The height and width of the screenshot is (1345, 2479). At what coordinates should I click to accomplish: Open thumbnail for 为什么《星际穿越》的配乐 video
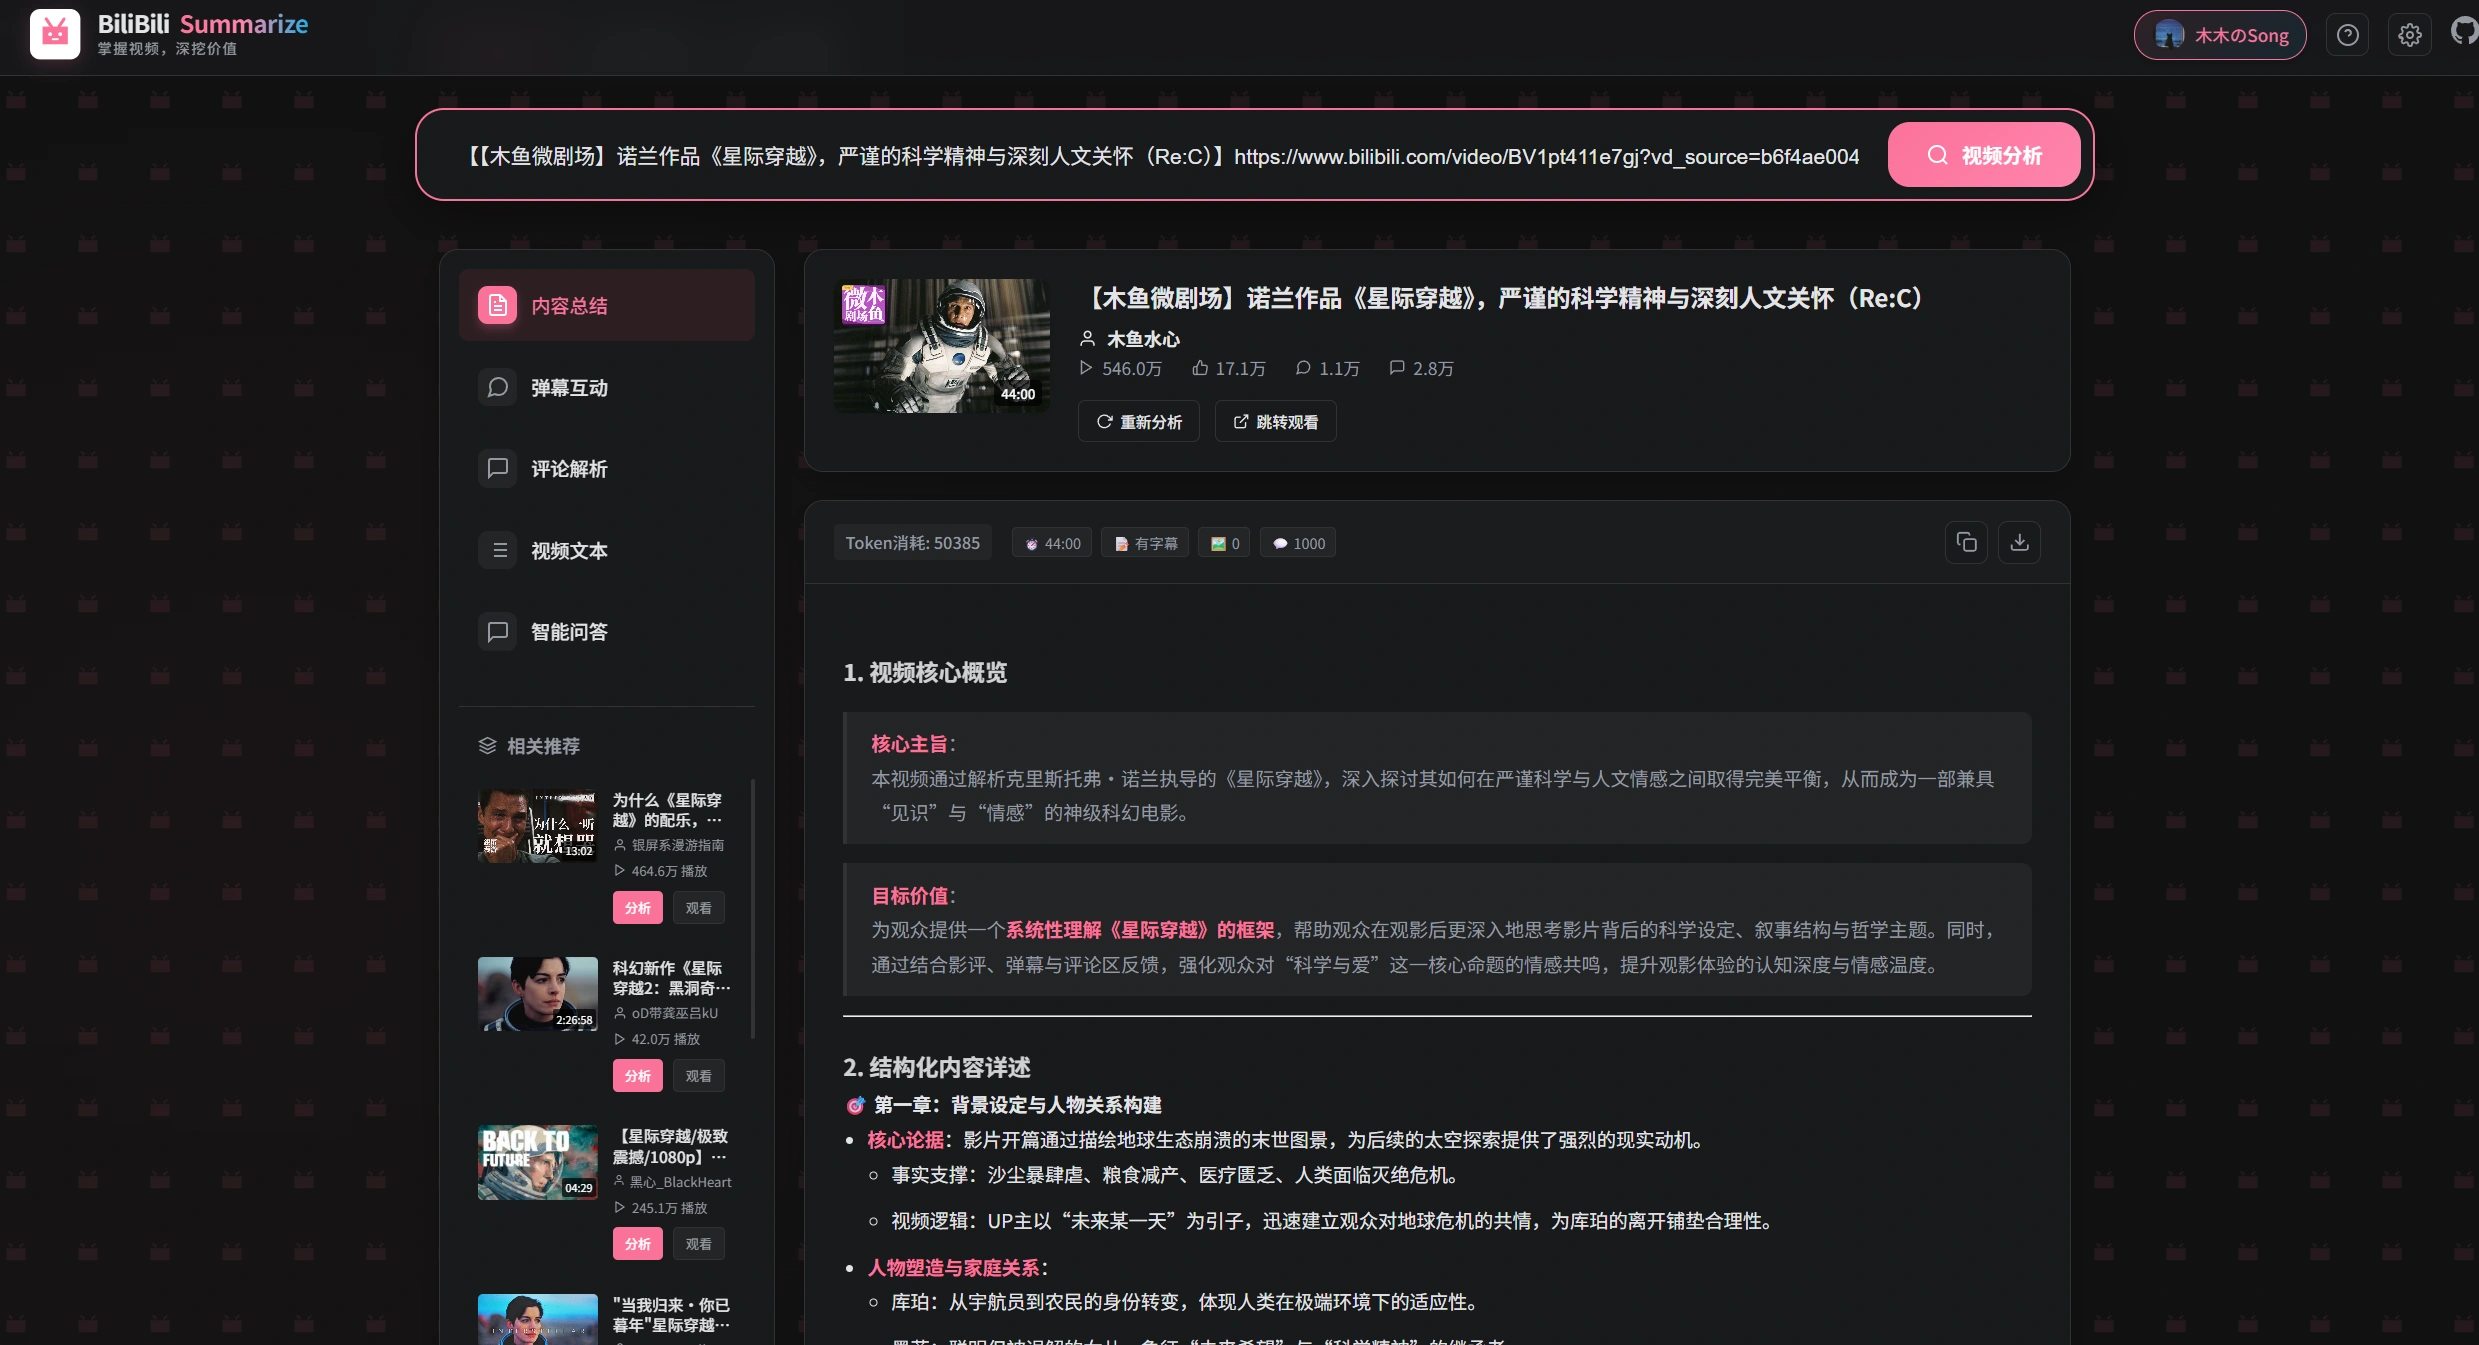(537, 825)
